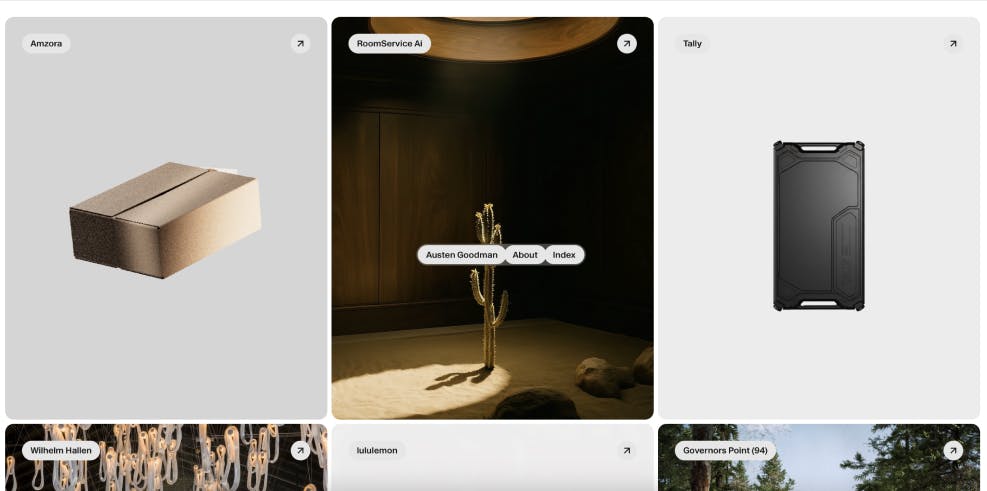The image size is (987, 491).
Task: Click the Wilhelm Hallen arrow icon
Action: (x=300, y=450)
